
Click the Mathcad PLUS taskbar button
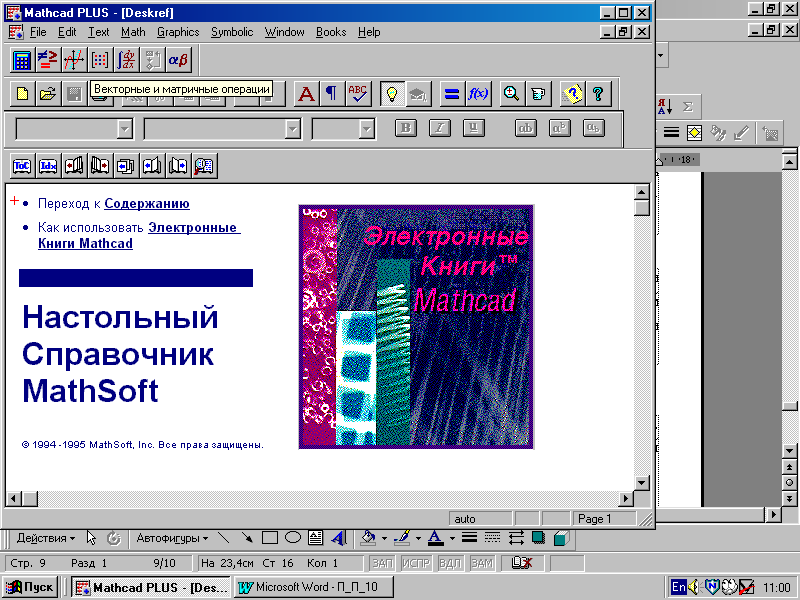(151, 587)
